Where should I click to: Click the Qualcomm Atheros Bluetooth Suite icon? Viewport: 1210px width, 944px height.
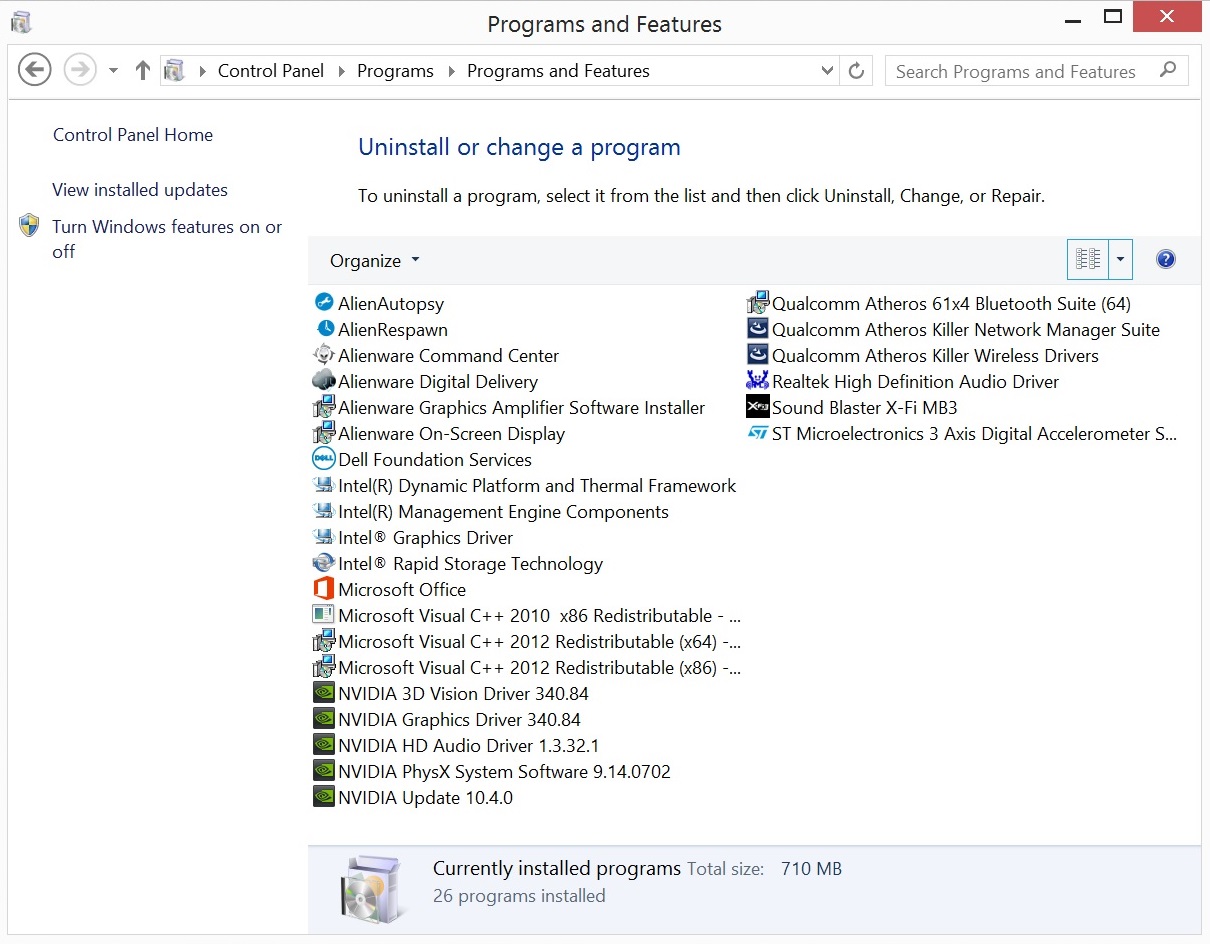point(757,303)
